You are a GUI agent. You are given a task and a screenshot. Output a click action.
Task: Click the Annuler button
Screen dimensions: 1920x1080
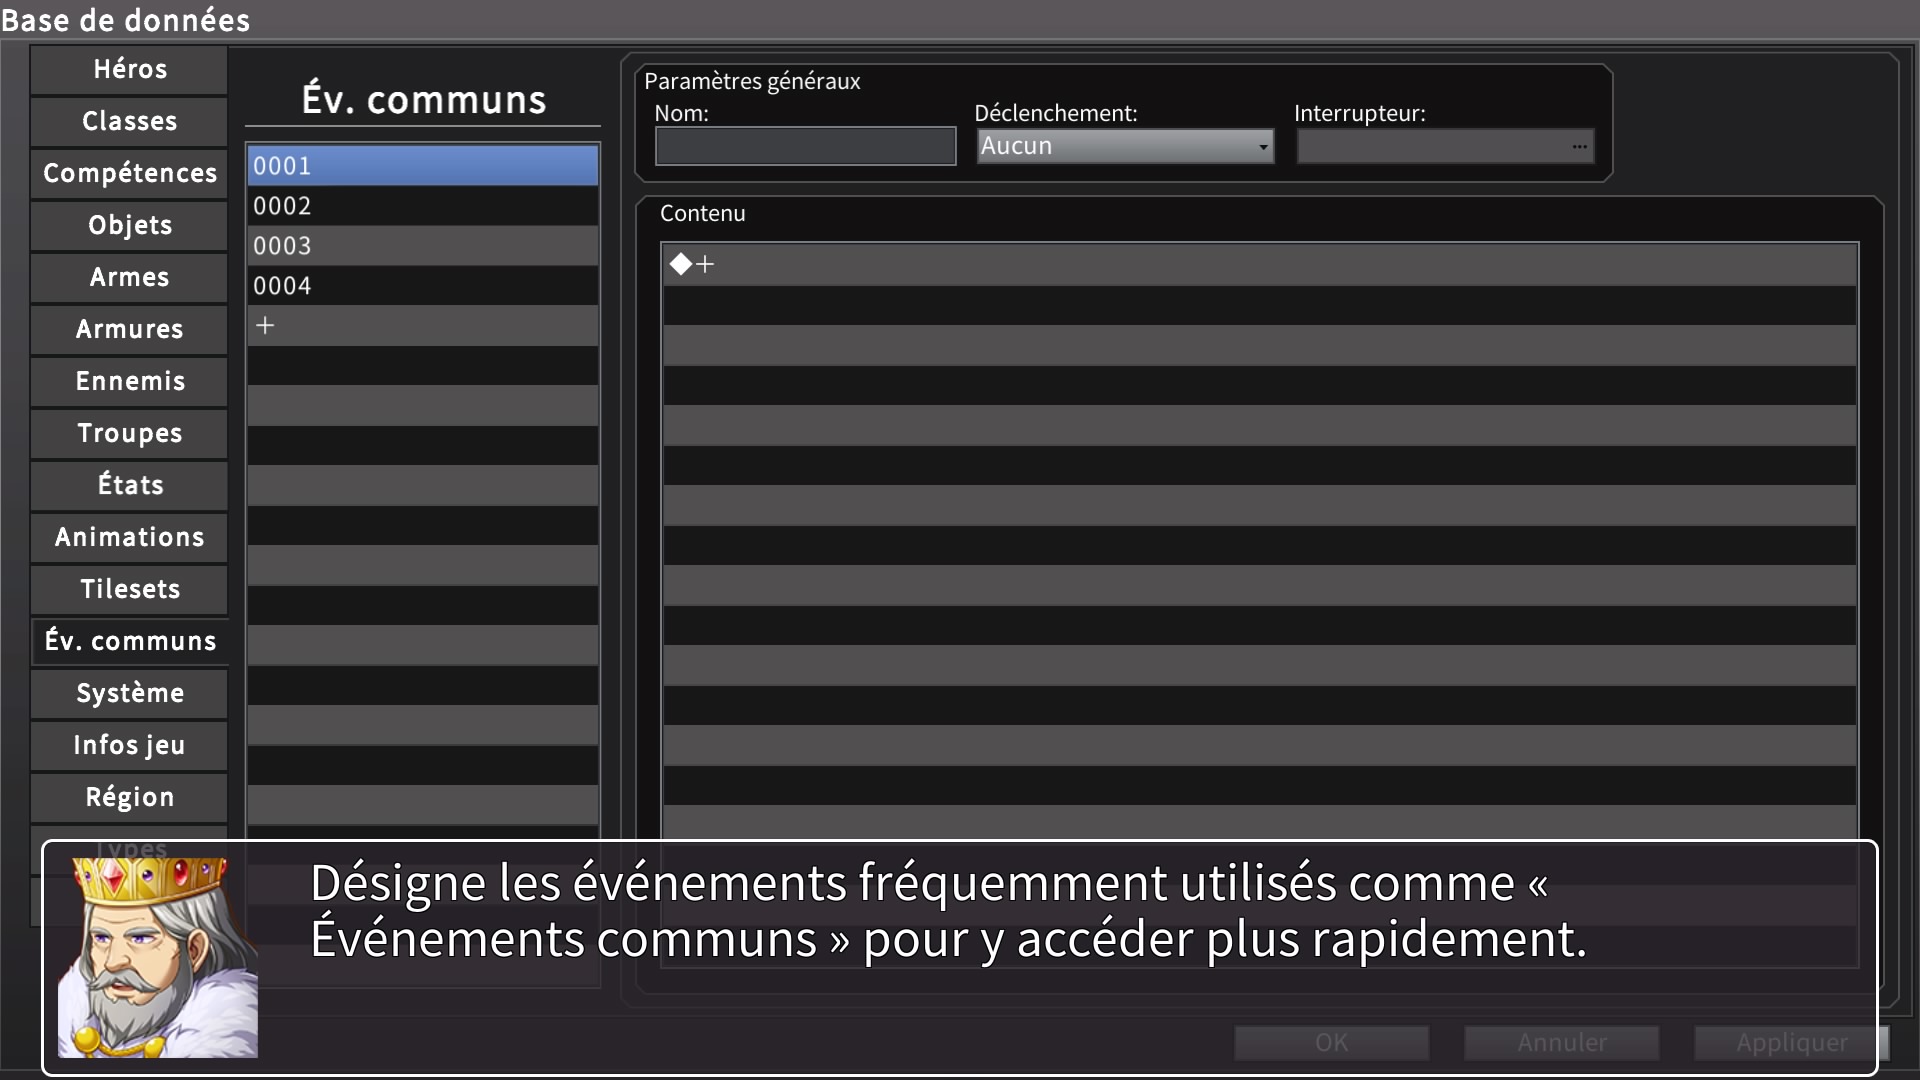point(1562,1043)
